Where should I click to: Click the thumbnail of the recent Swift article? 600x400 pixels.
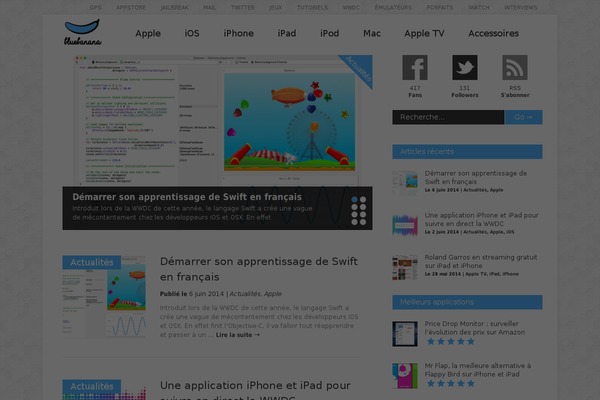pyautogui.click(x=405, y=183)
